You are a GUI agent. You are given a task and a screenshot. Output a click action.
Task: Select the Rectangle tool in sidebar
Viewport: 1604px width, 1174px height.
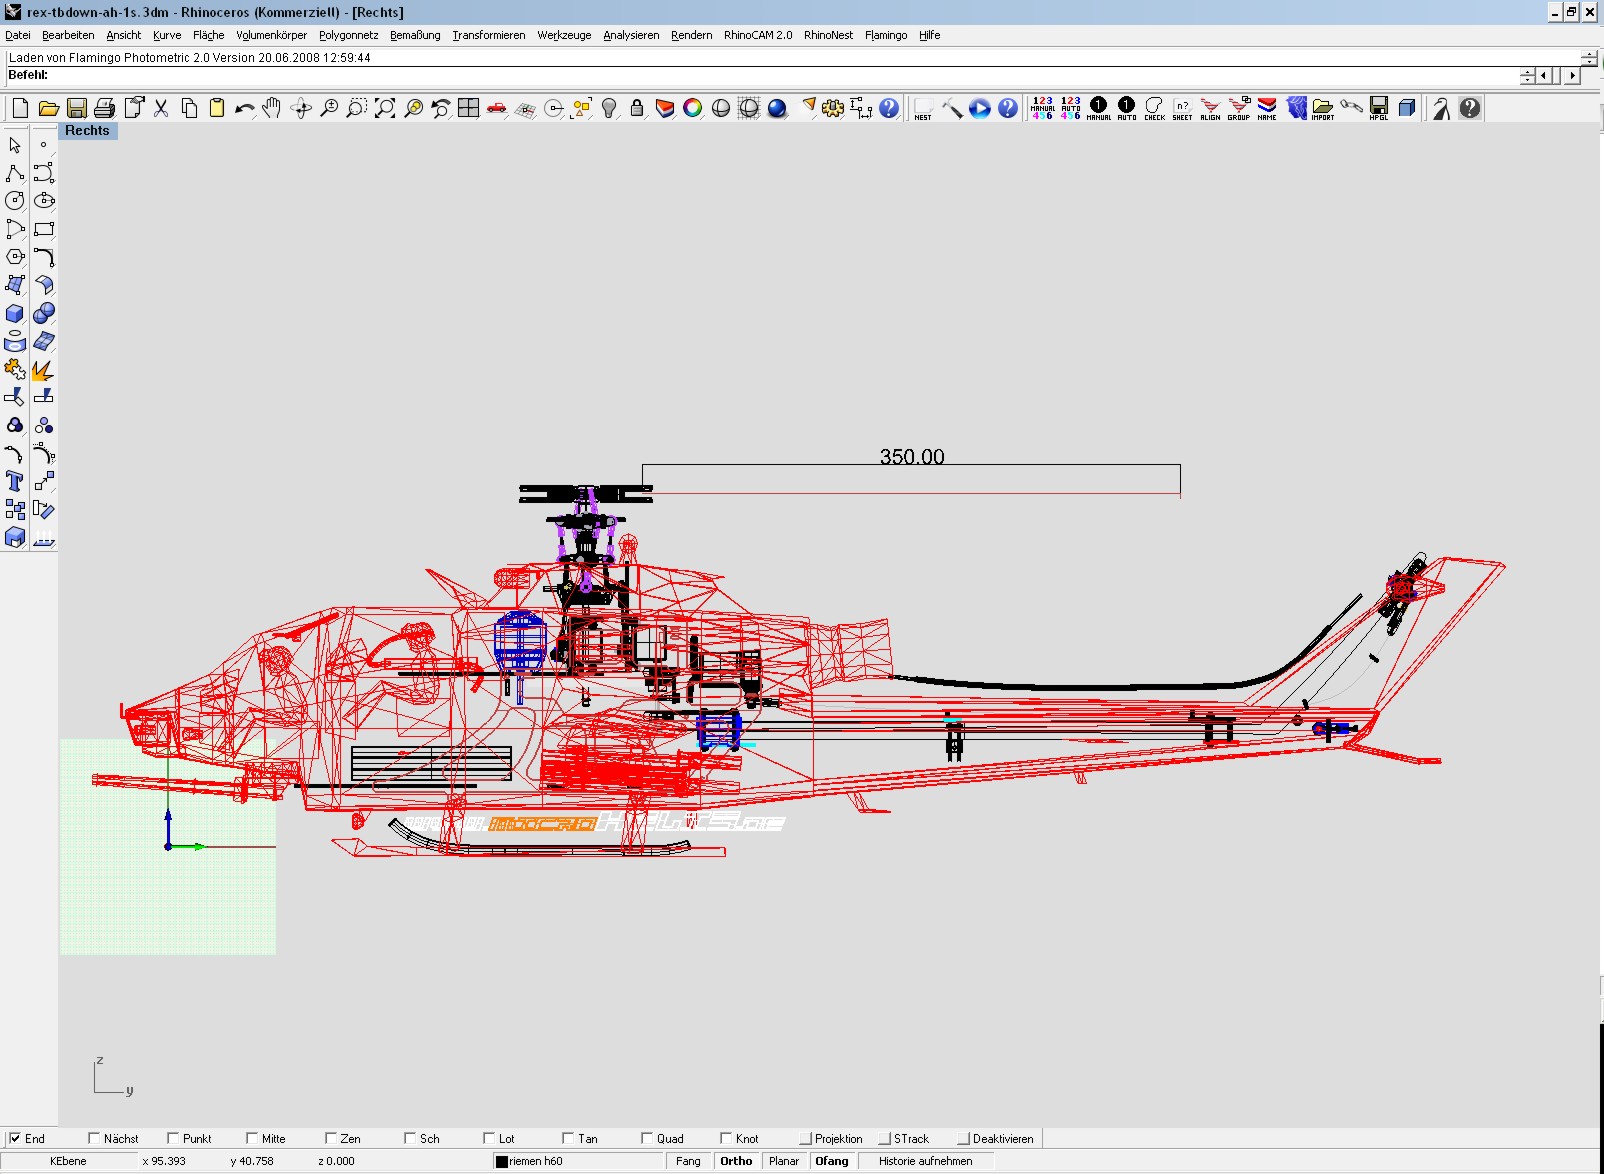click(x=43, y=229)
